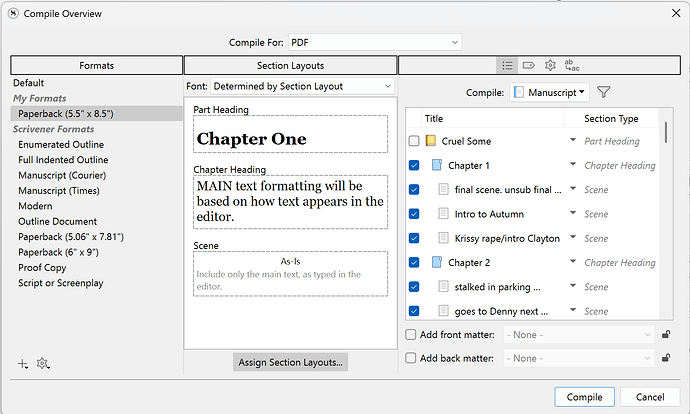Open the back matter None dropdown
Image resolution: width=690 pixels, height=414 pixels.
(x=579, y=358)
